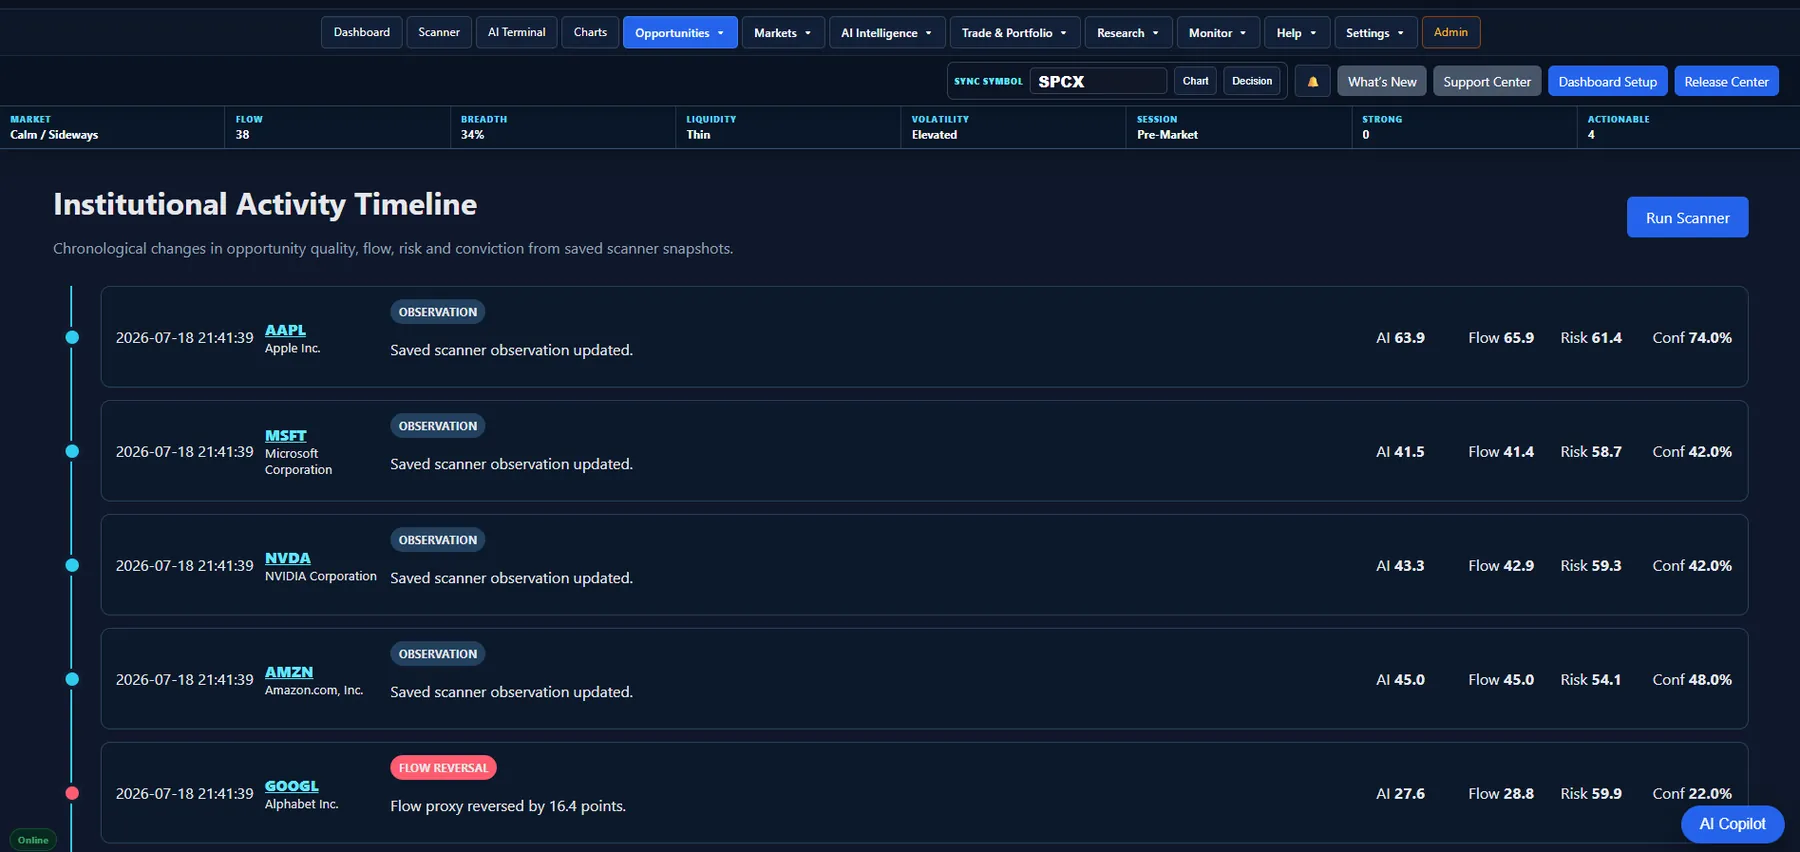Open the AMZN ticker link

(289, 672)
